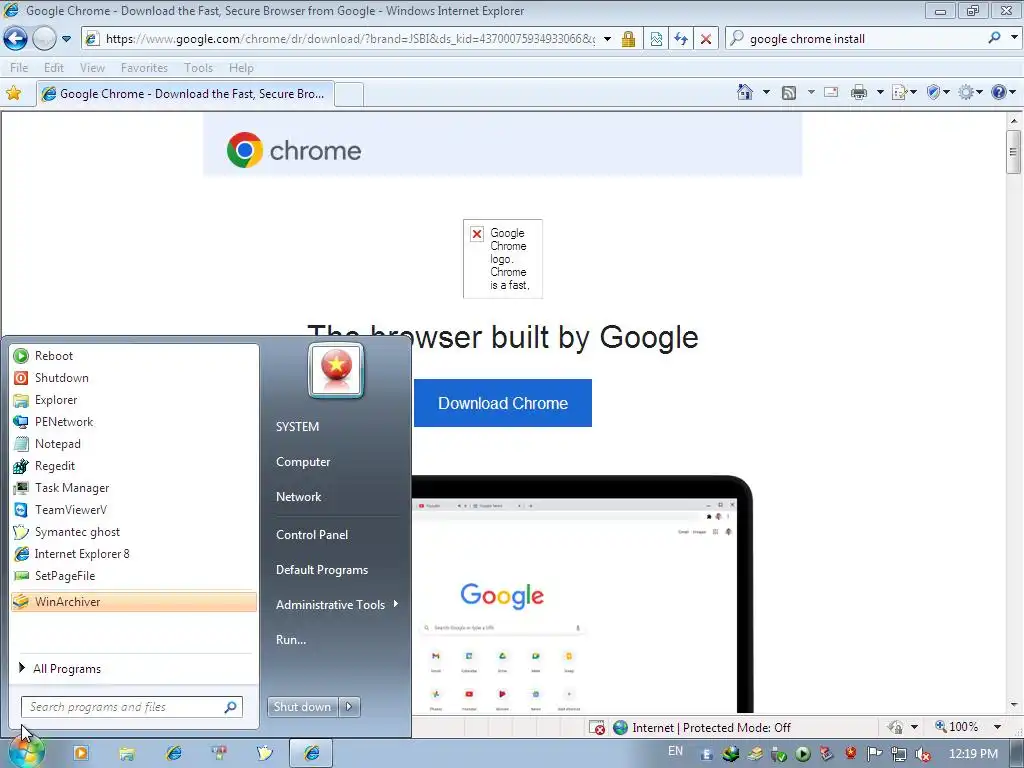This screenshot has height=768, width=1024.
Task: Expand the Print options dropdown arrow
Action: pos(880,92)
